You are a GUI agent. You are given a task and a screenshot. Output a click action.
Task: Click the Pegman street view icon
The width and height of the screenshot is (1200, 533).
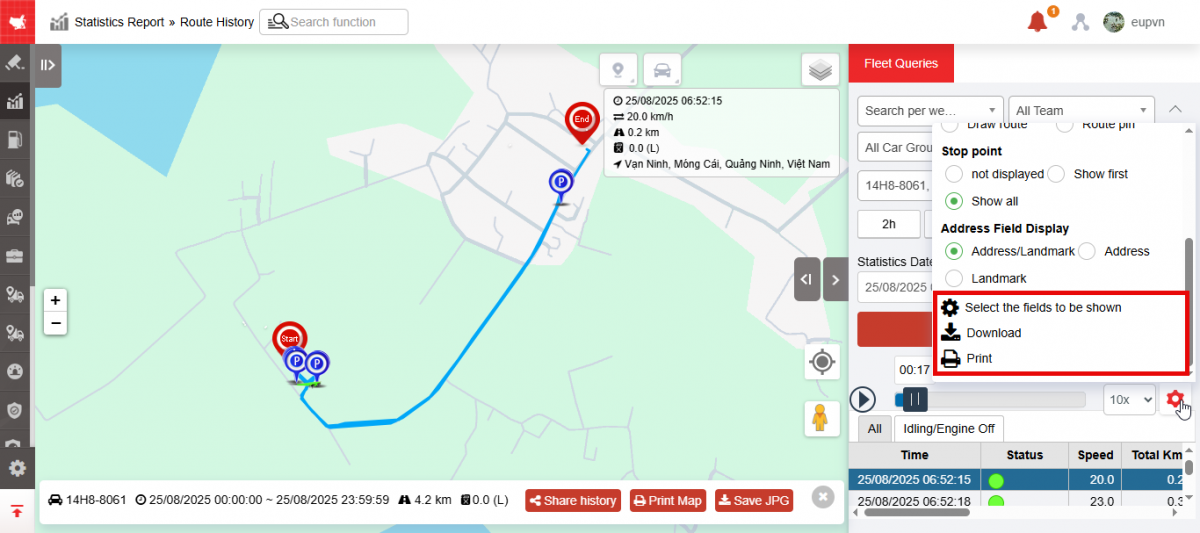(x=821, y=418)
